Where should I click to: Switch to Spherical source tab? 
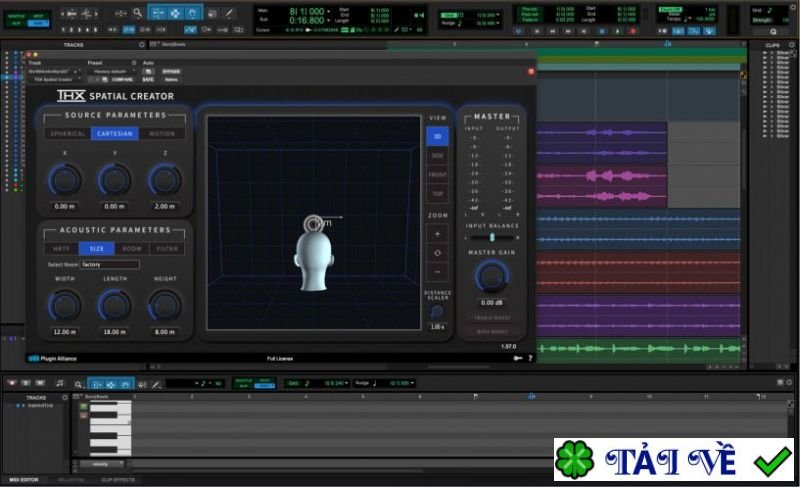[67, 133]
